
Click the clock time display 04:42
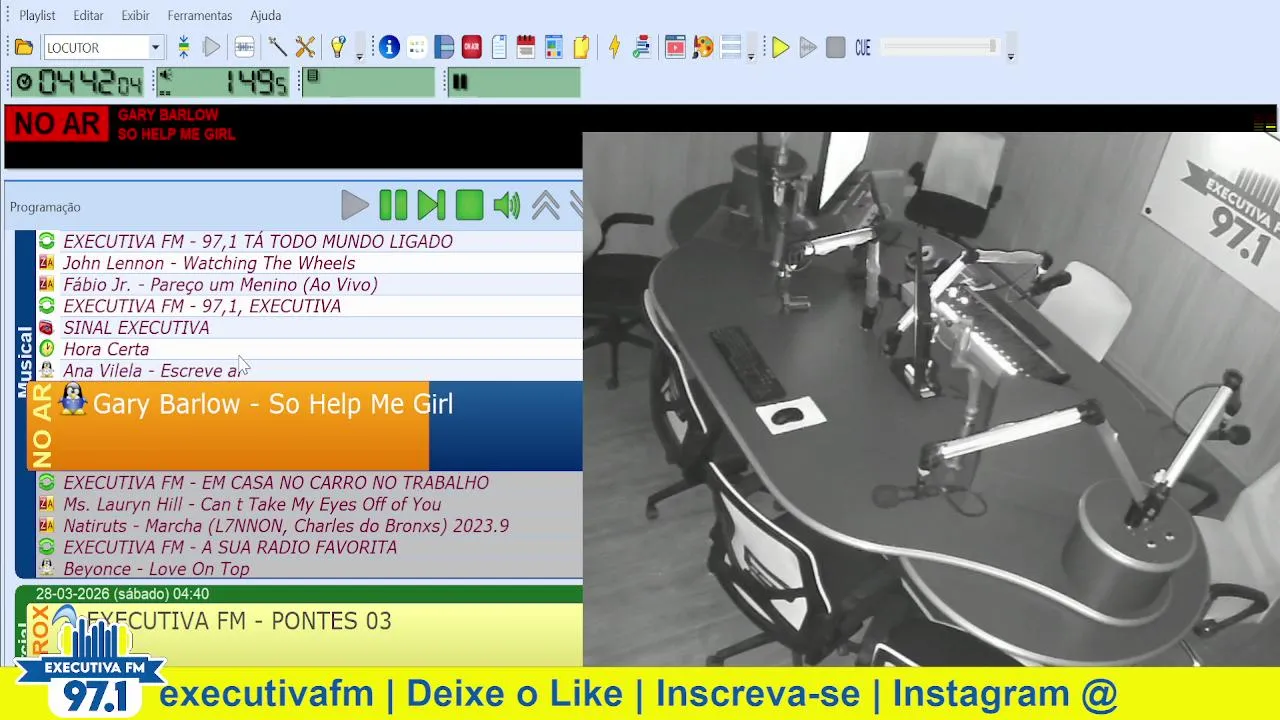point(79,82)
